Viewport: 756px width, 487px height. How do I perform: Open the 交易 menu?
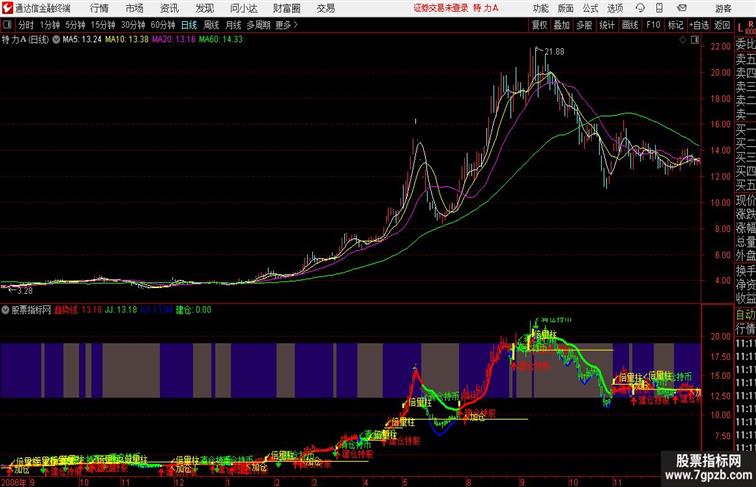pos(326,8)
